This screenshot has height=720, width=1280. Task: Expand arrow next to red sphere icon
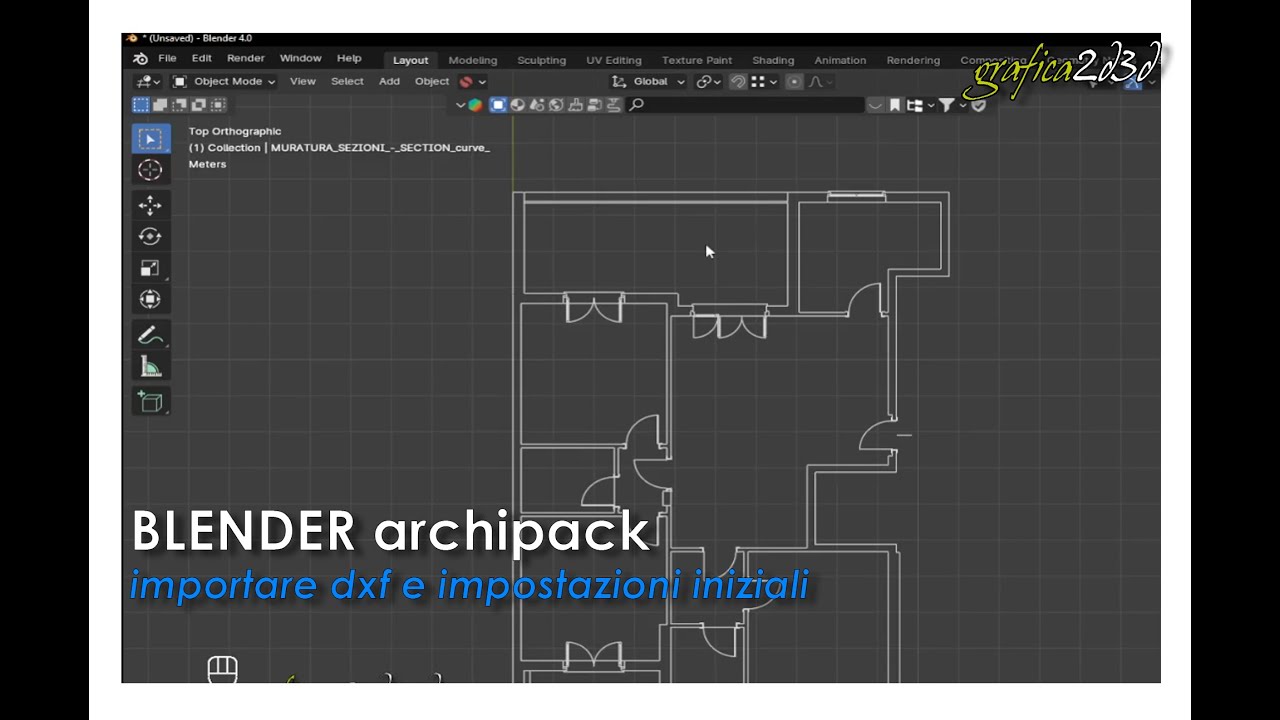(482, 82)
